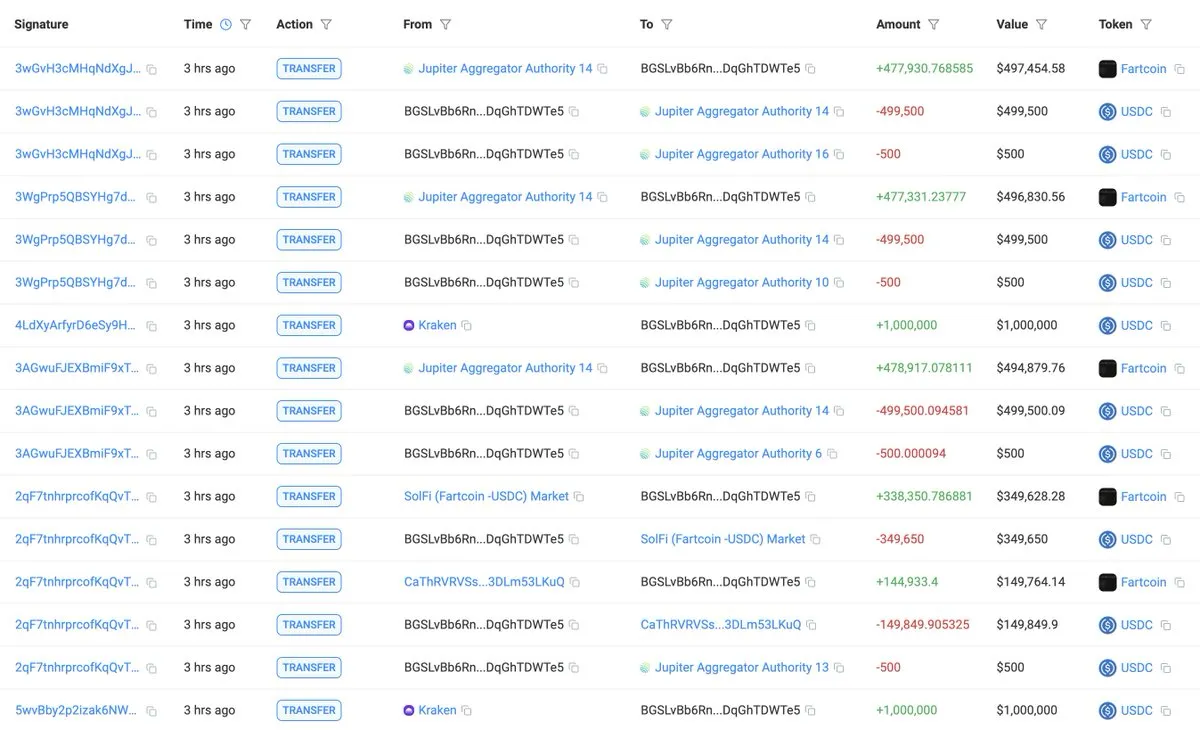Open Jupiter Aggregator Authority 10 account
The width and height of the screenshot is (1200, 730).
(742, 282)
